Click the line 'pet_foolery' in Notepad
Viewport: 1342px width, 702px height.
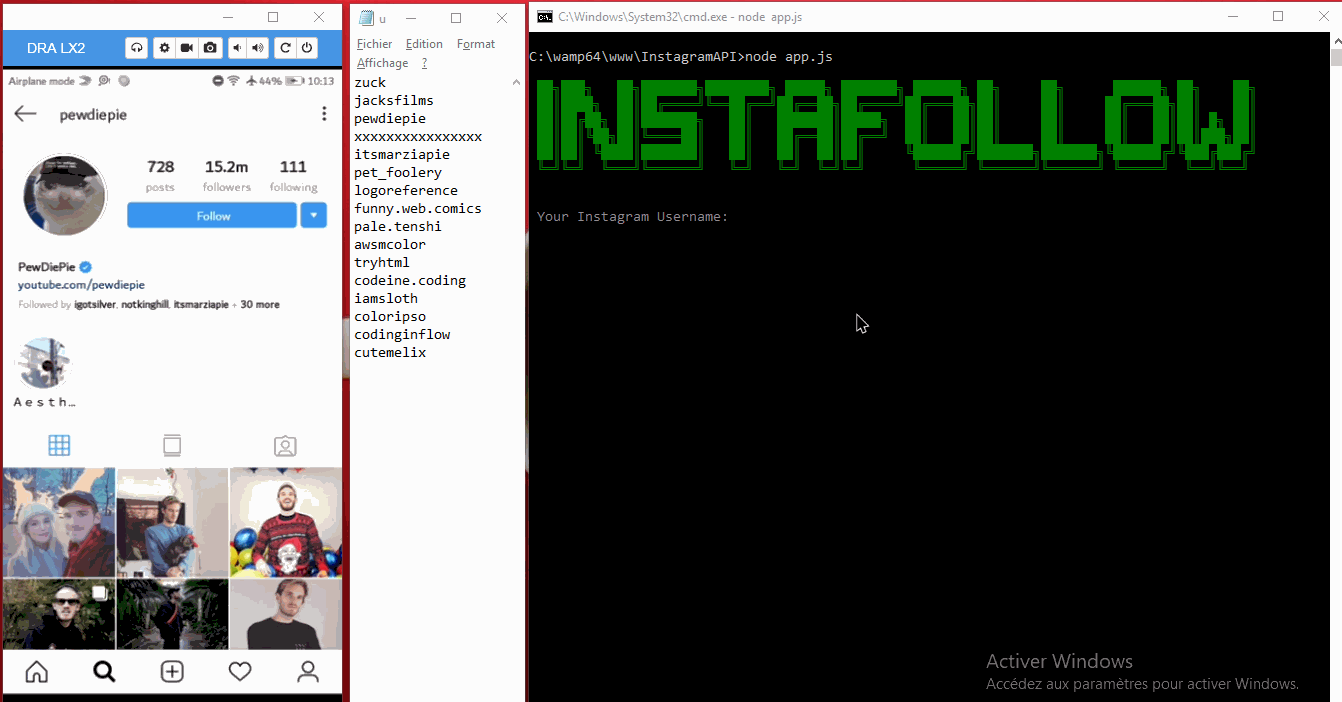tap(398, 173)
